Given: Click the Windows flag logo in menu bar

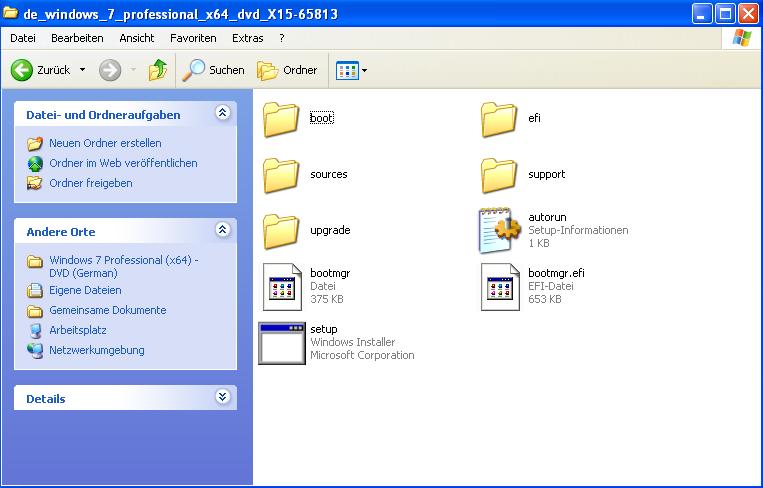Looking at the screenshot, I should 742,38.
